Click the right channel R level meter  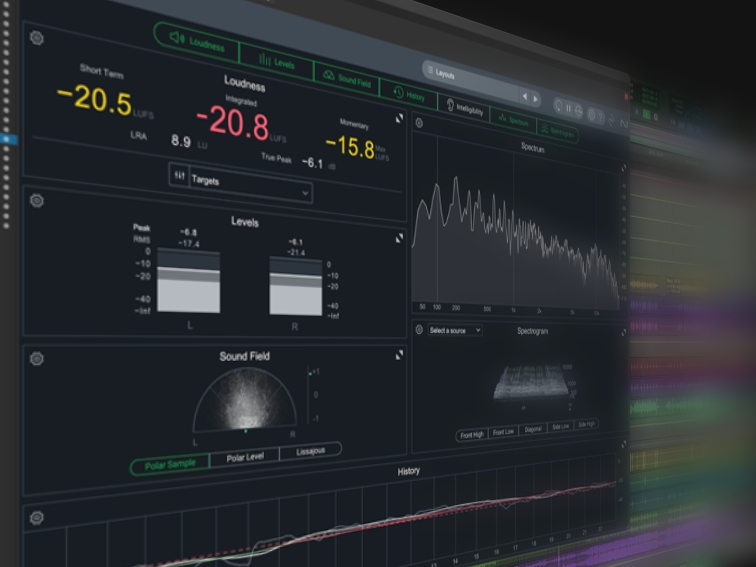[x=296, y=287]
